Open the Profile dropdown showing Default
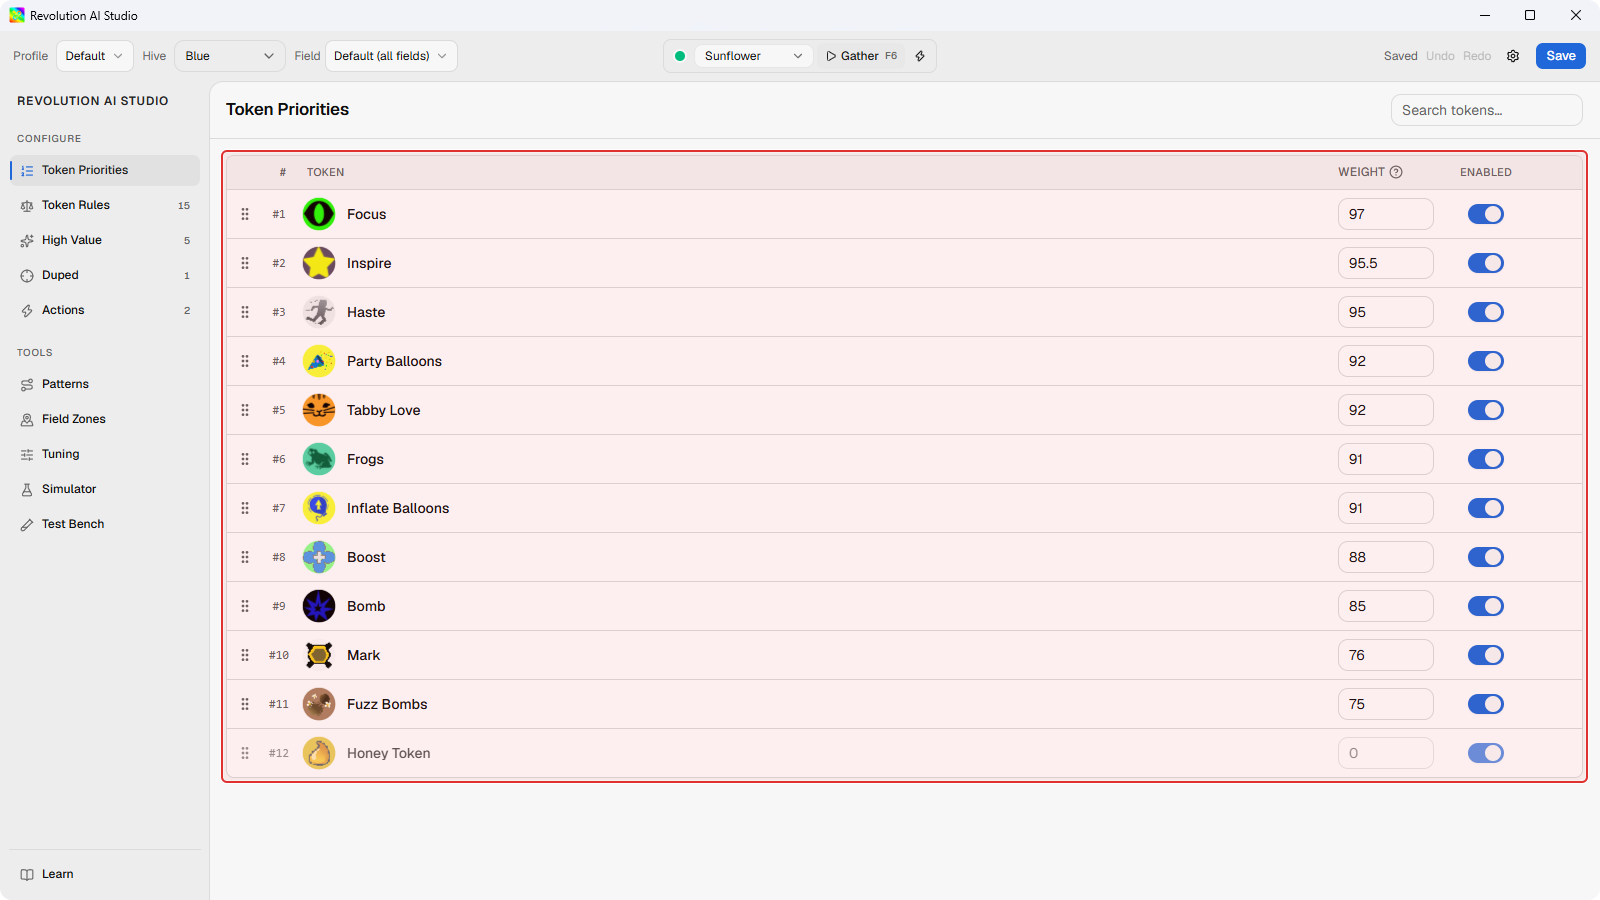The height and width of the screenshot is (900, 1600). tap(94, 56)
